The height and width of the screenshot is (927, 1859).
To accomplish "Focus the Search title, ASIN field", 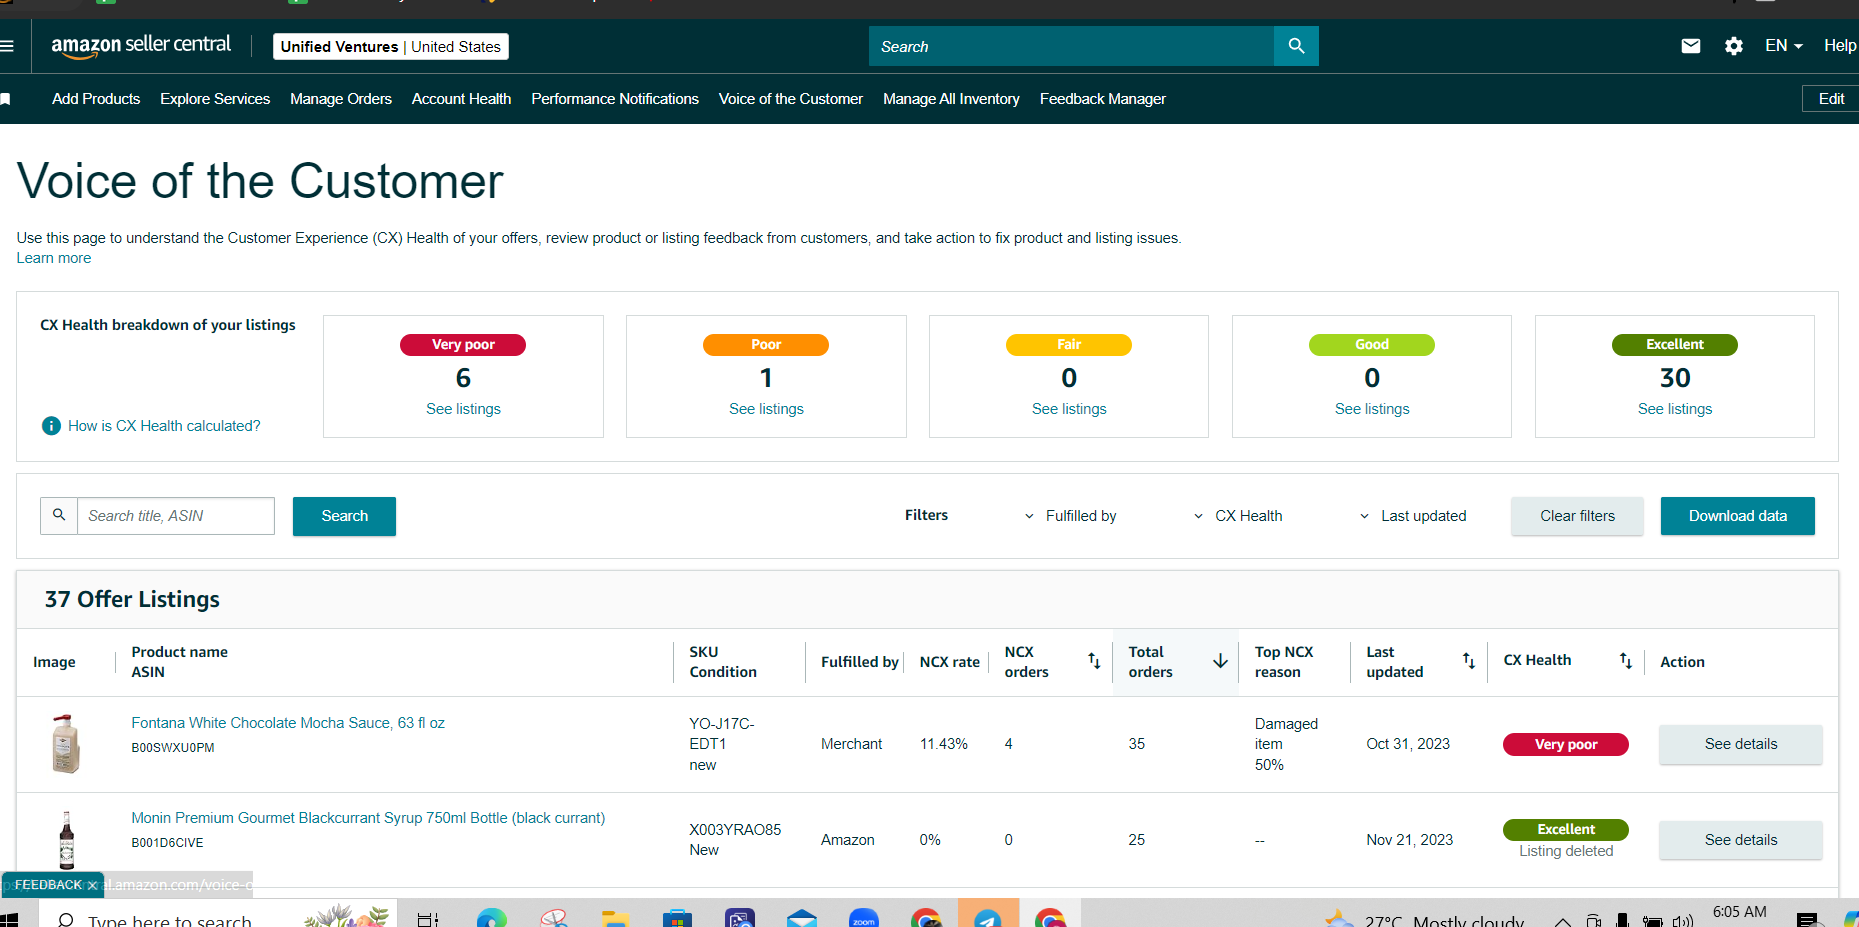I will [x=176, y=516].
